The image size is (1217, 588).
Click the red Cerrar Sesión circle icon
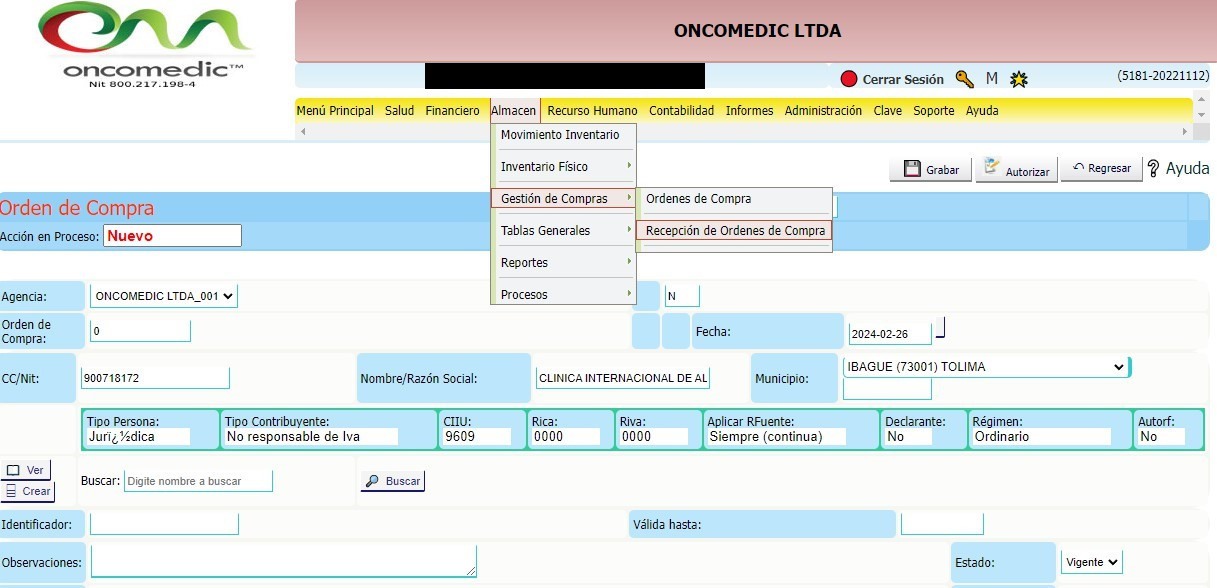(x=849, y=79)
